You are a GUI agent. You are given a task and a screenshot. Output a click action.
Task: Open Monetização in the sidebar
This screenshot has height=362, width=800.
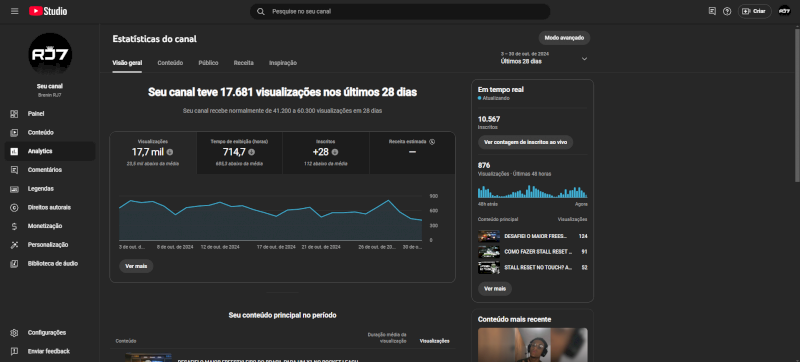tap(50, 226)
